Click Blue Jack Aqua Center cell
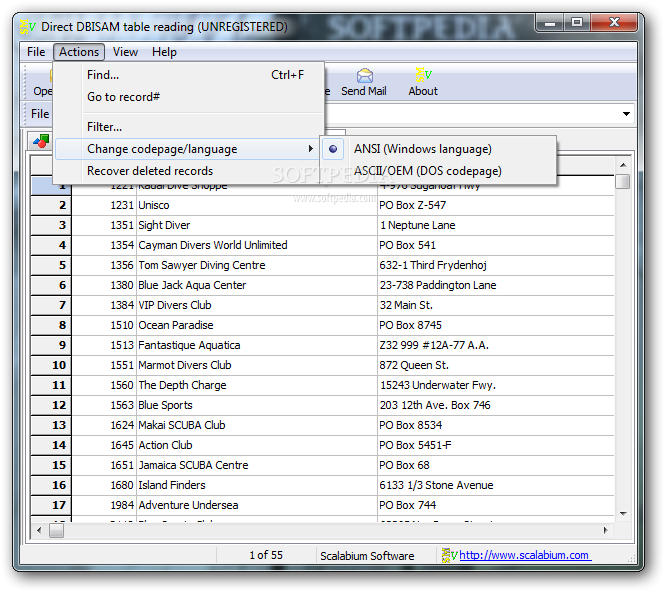The width and height of the screenshot is (665, 592). pyautogui.click(x=257, y=285)
